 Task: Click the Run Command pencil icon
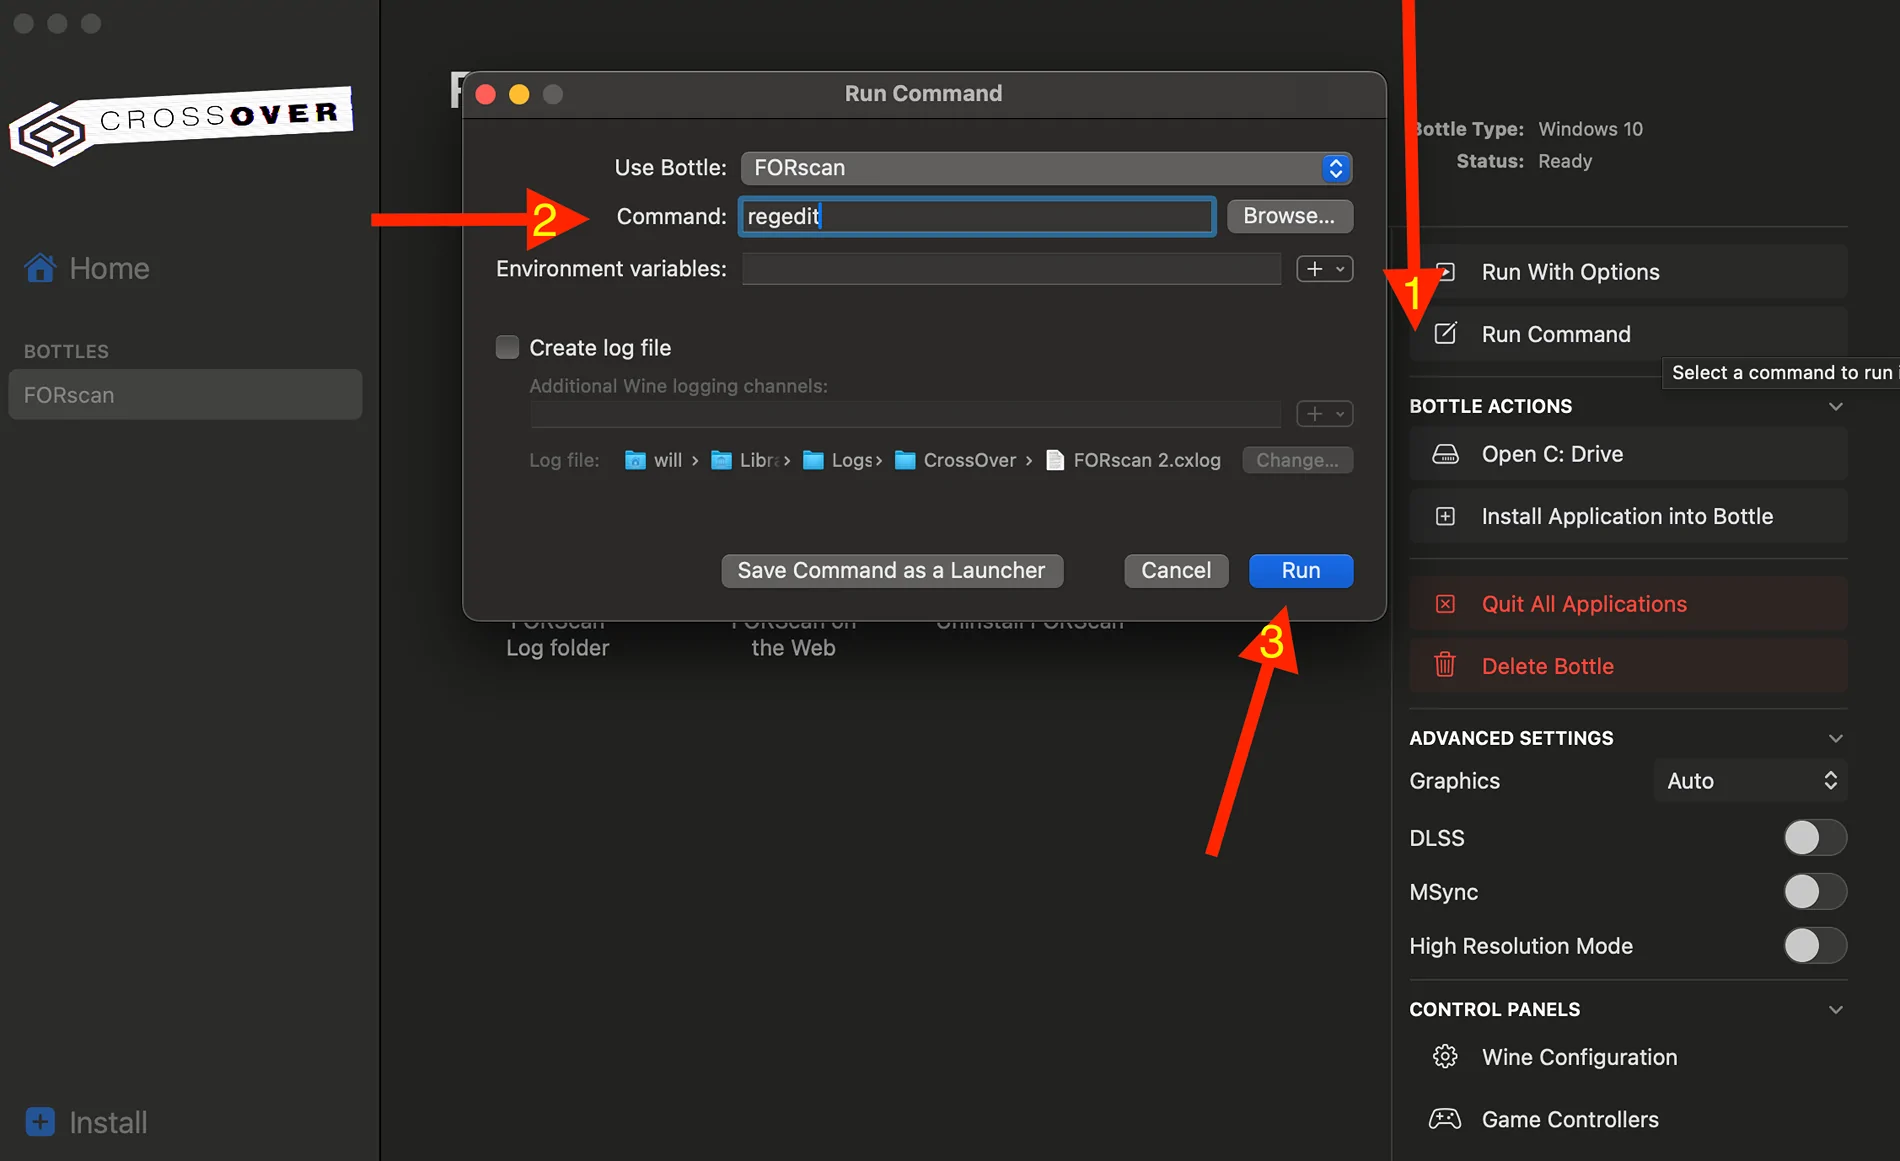point(1445,334)
